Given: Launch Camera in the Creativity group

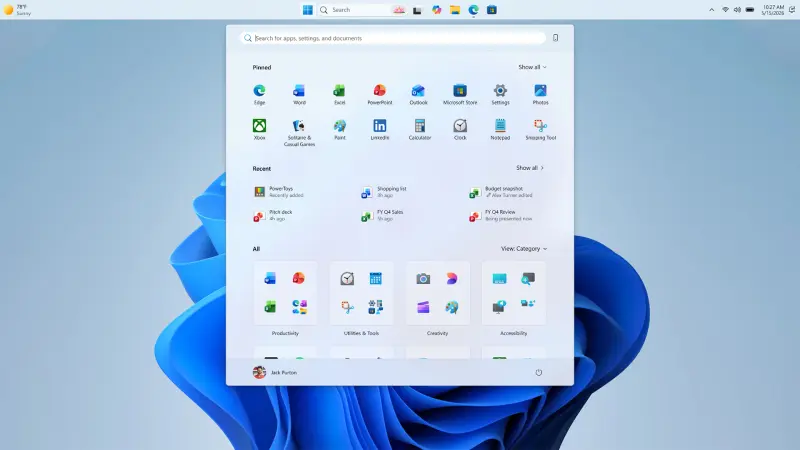Looking at the screenshot, I should [423, 279].
